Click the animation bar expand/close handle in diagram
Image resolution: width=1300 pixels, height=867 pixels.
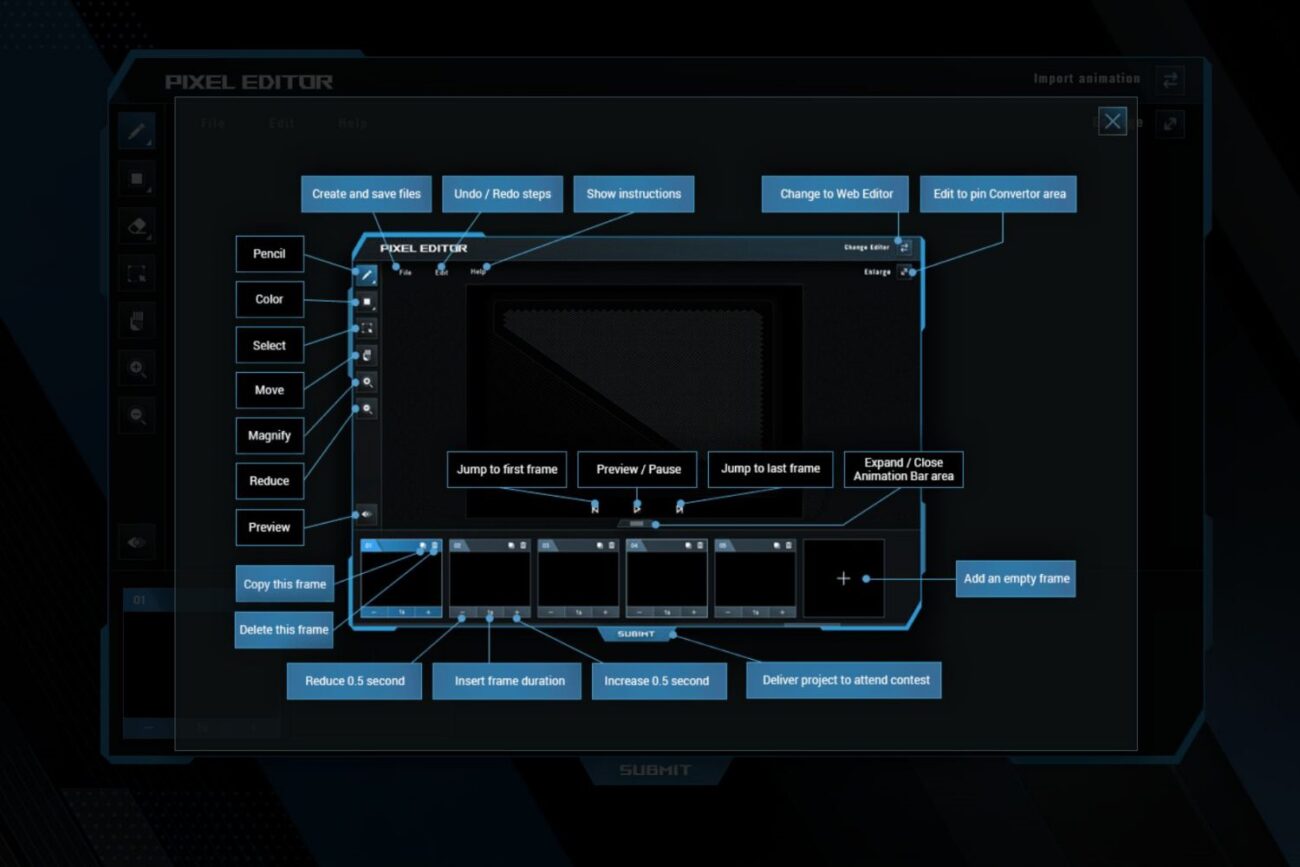click(x=637, y=523)
